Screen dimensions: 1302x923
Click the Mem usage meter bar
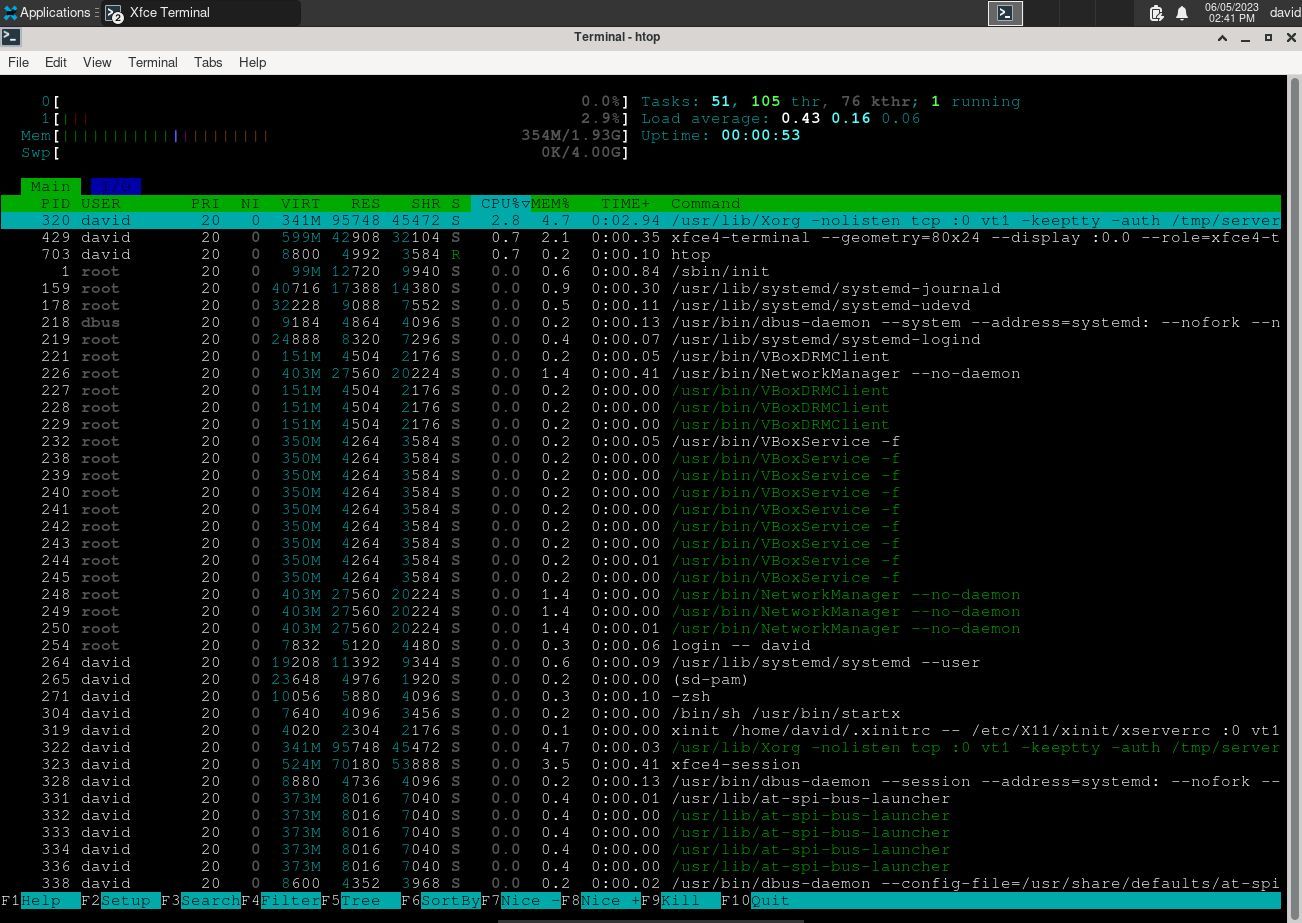coord(325,135)
